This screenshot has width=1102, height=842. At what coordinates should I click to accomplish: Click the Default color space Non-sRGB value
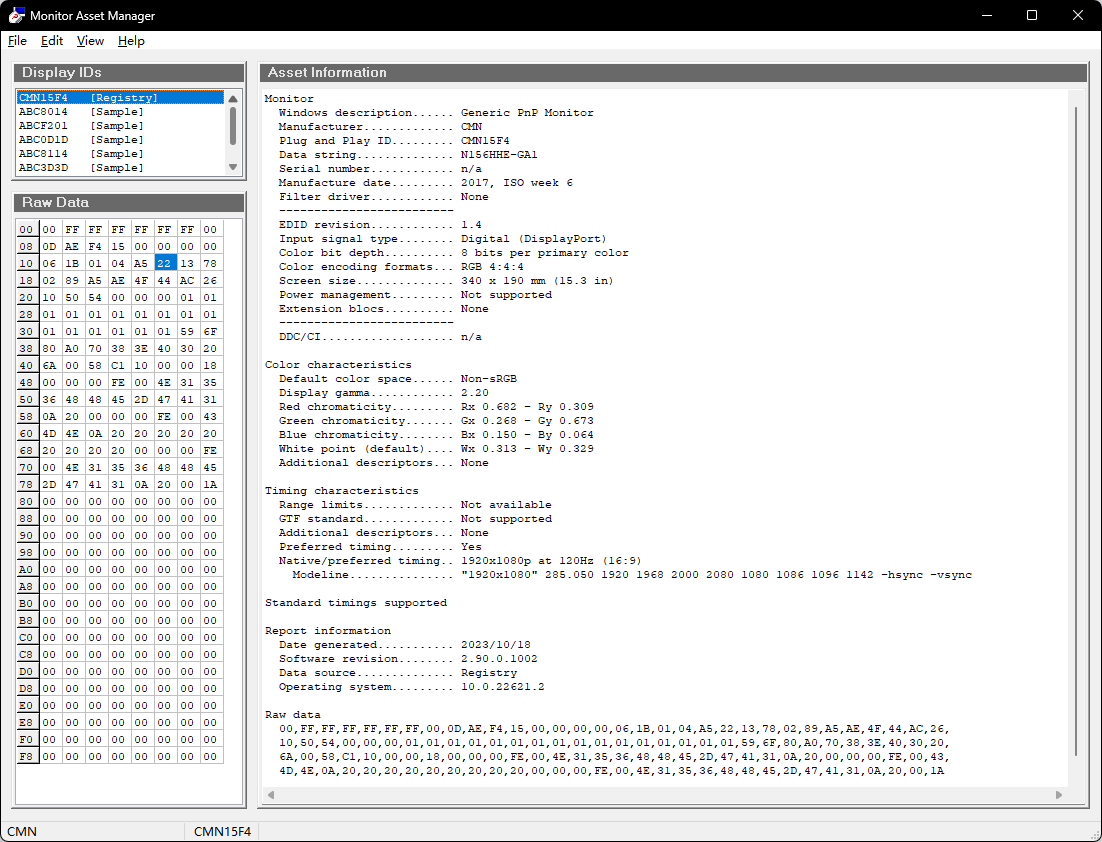pos(488,379)
